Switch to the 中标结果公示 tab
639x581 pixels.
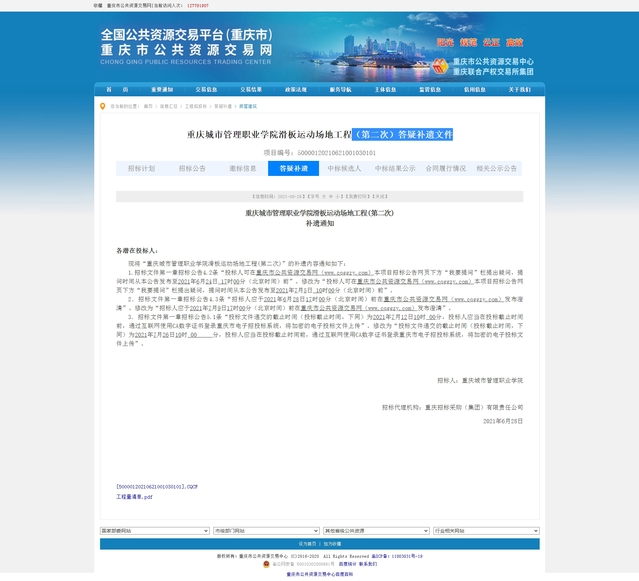coord(395,169)
